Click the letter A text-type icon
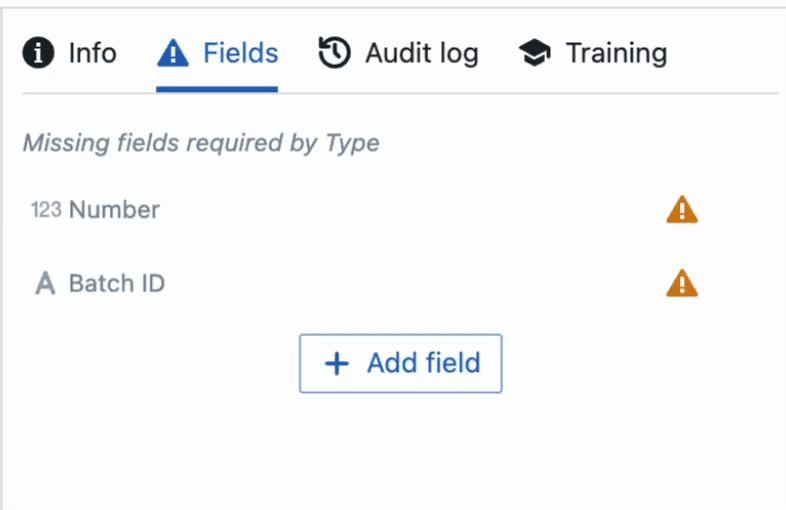The image size is (786, 510). point(45,283)
